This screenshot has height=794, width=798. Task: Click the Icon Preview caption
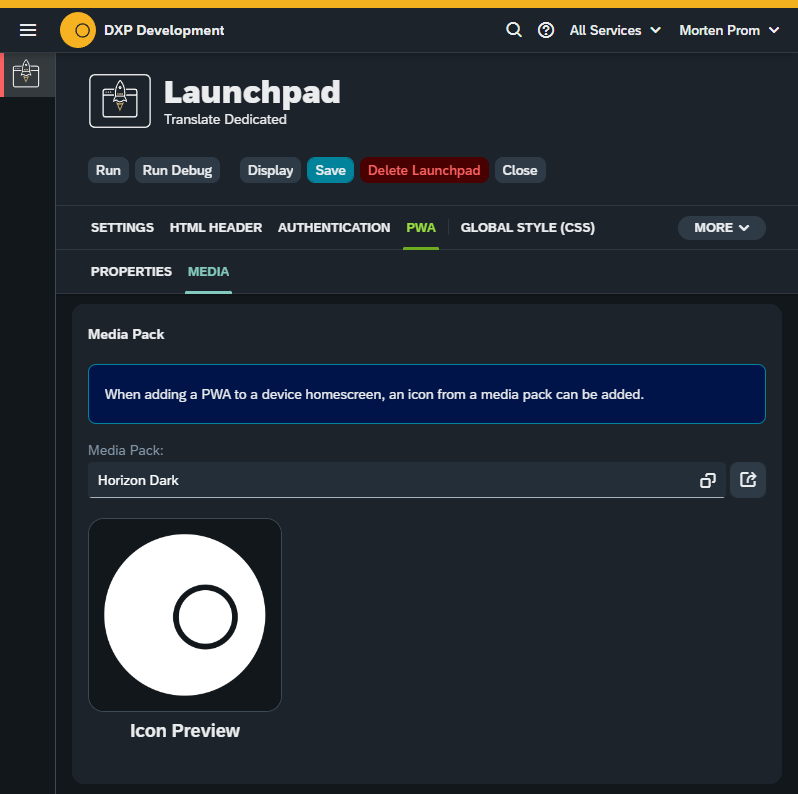pyautogui.click(x=185, y=731)
